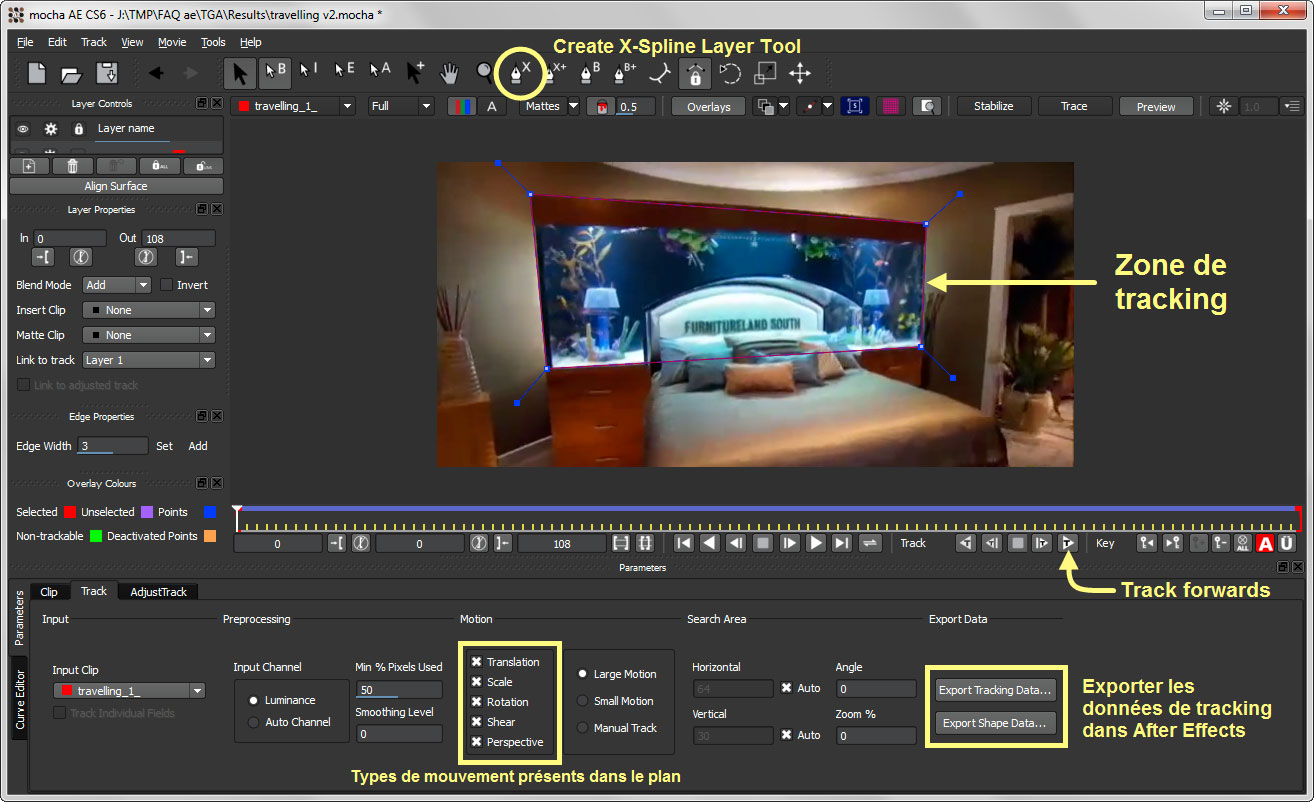1314x802 pixels.
Task: Toggle the pink grid overlay icon
Action: (x=892, y=106)
